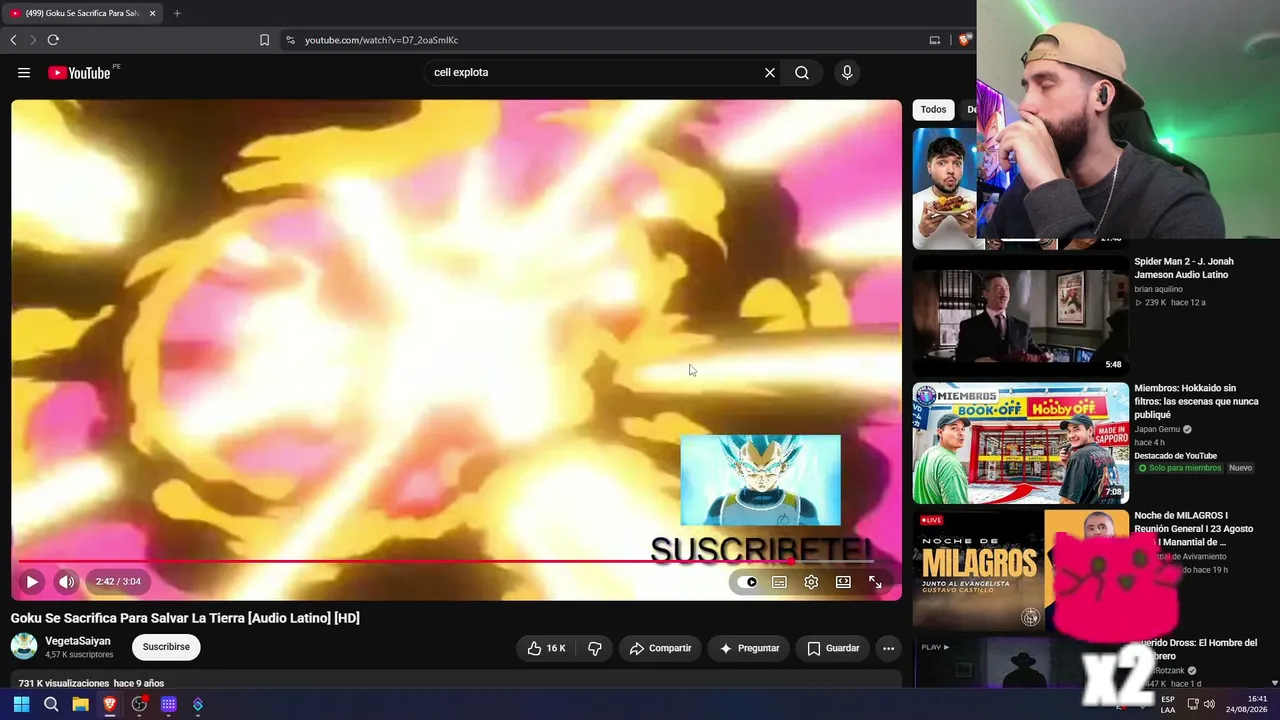The image size is (1280, 720).
Task: Play the paused video
Action: 32,581
